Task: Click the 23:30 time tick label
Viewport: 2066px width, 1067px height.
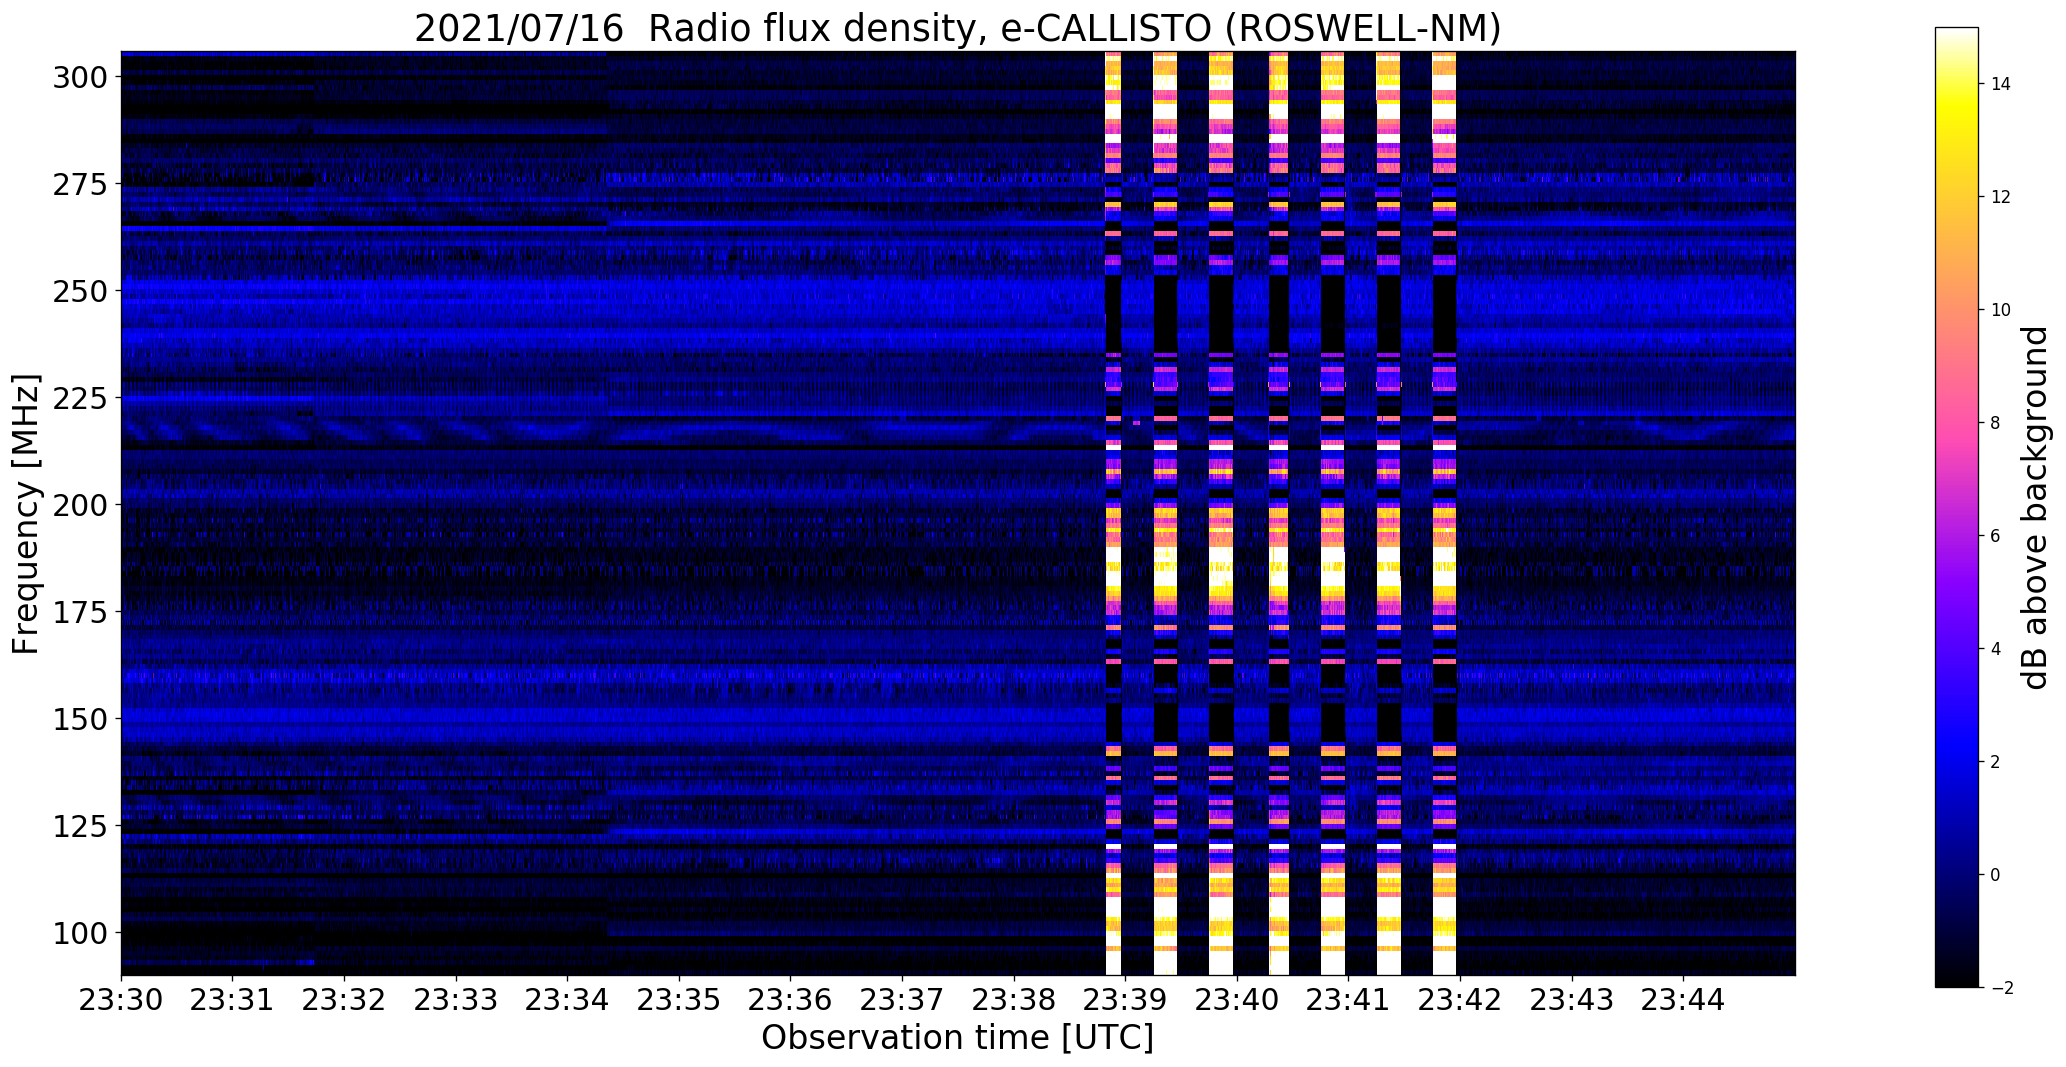Action: tap(121, 1000)
